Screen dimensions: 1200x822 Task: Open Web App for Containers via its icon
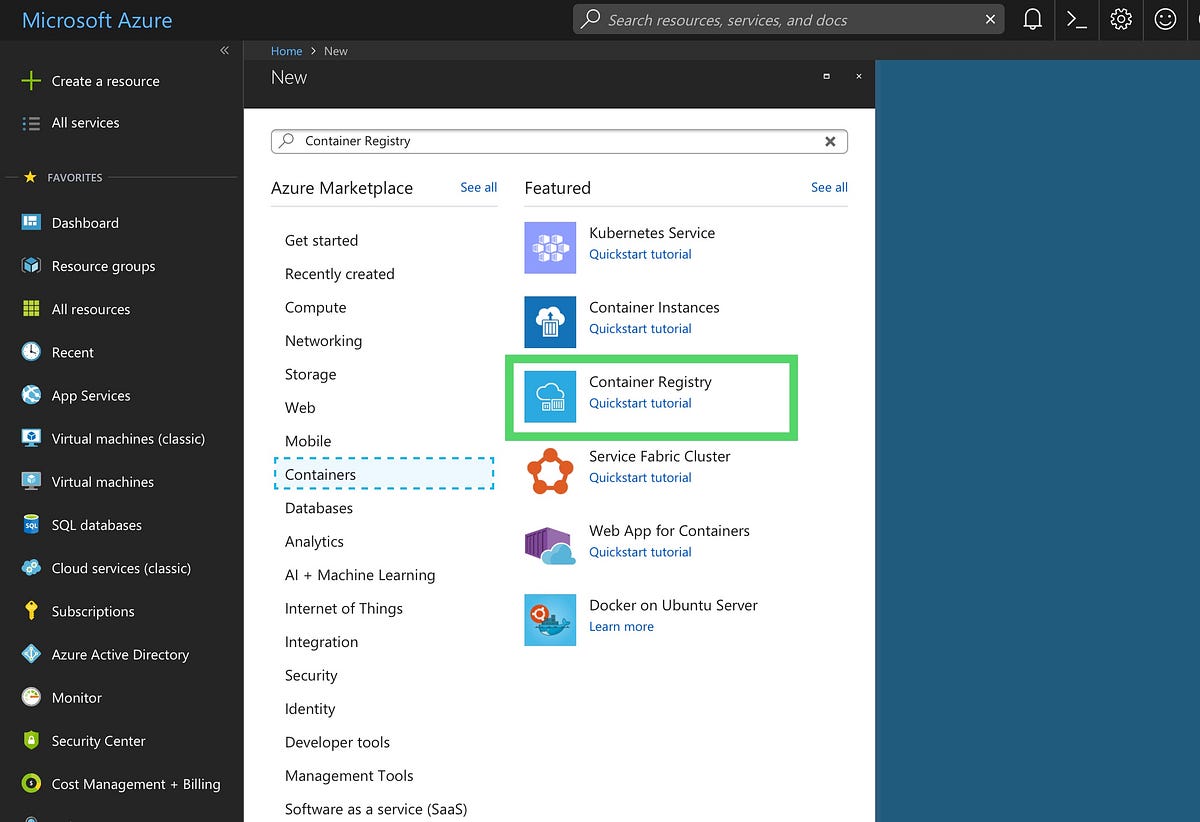pyautogui.click(x=549, y=545)
